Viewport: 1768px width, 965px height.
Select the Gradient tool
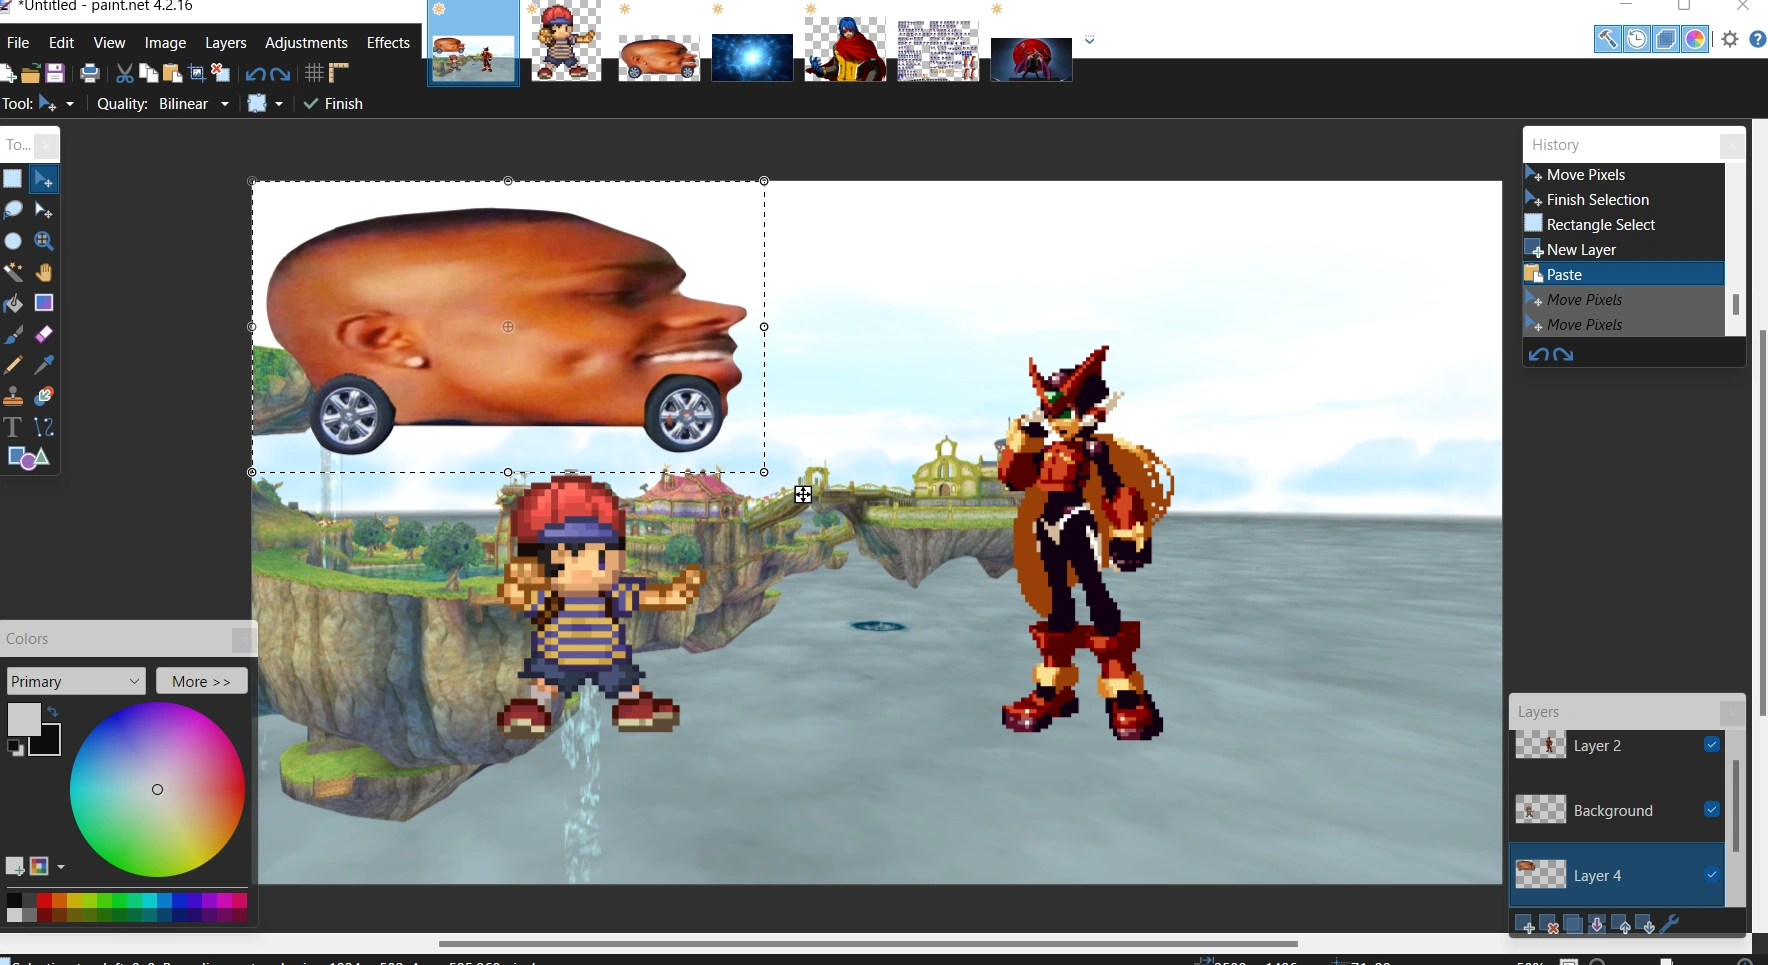tap(44, 303)
